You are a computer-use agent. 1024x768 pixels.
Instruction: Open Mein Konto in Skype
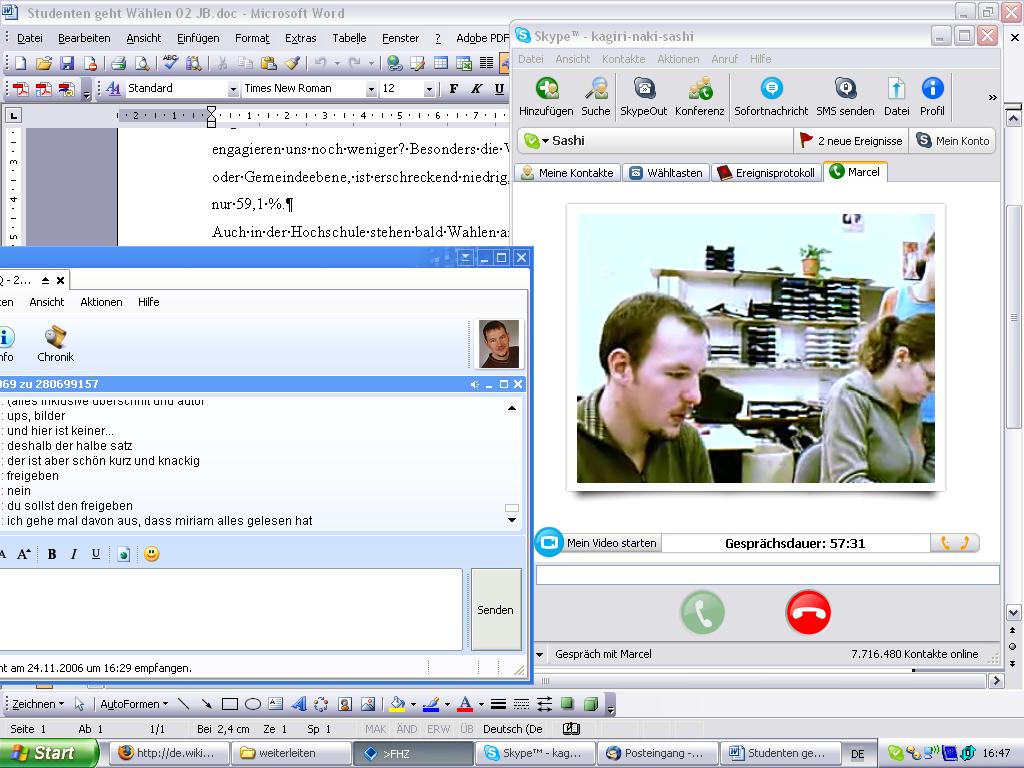coord(953,140)
